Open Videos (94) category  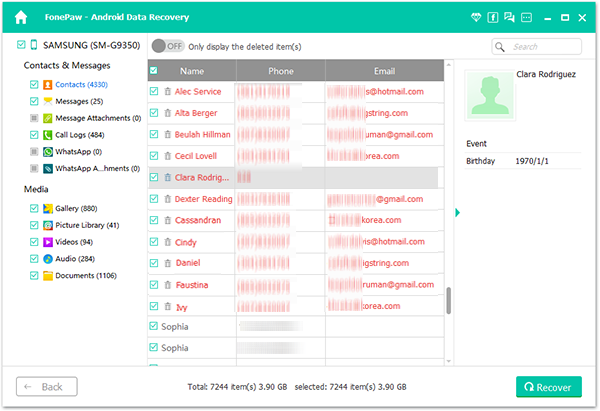(x=74, y=242)
